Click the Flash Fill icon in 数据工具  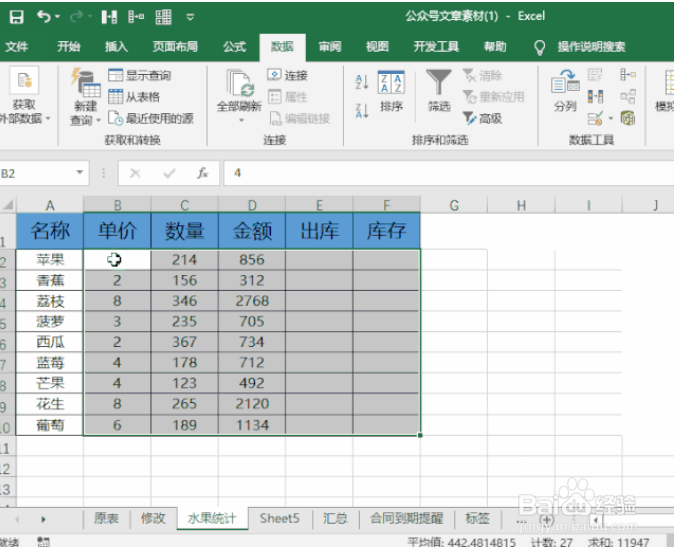pyautogui.click(x=595, y=76)
